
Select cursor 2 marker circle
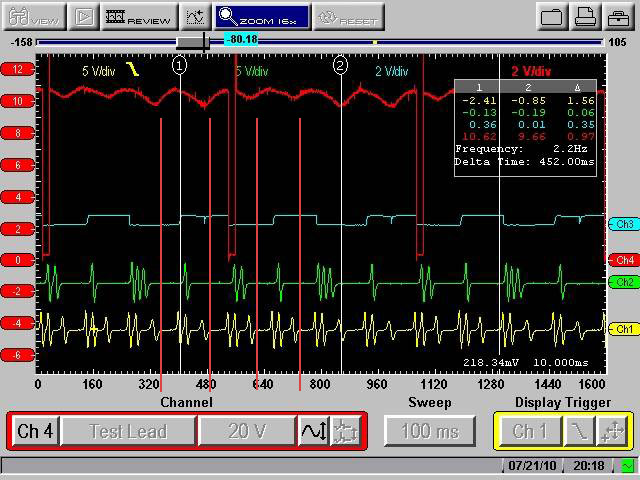(340, 65)
